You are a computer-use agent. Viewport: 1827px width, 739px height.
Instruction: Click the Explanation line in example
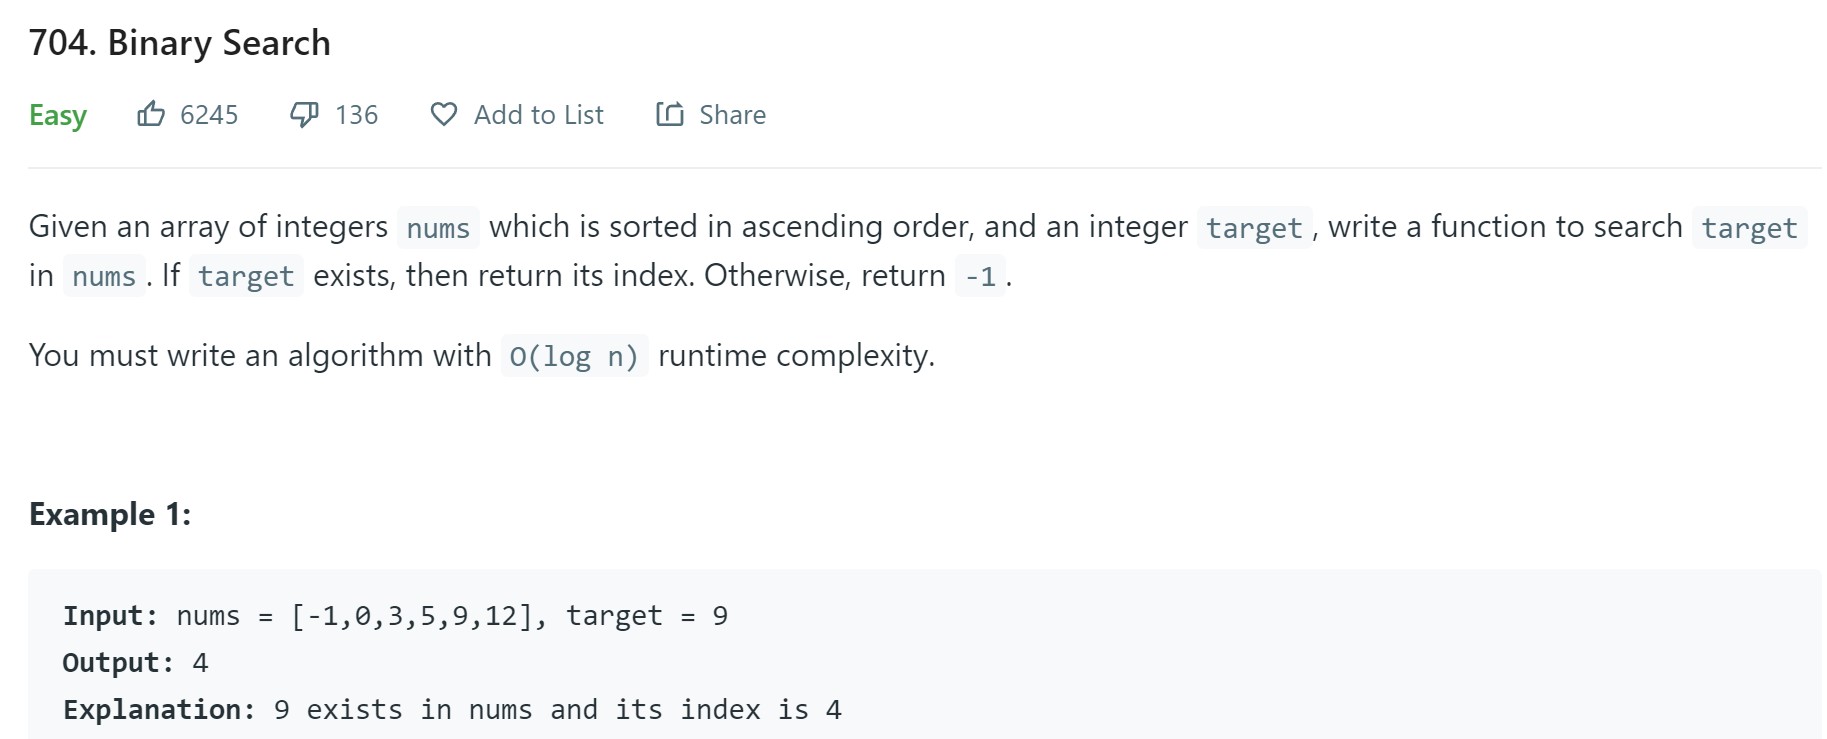pyautogui.click(x=452, y=710)
